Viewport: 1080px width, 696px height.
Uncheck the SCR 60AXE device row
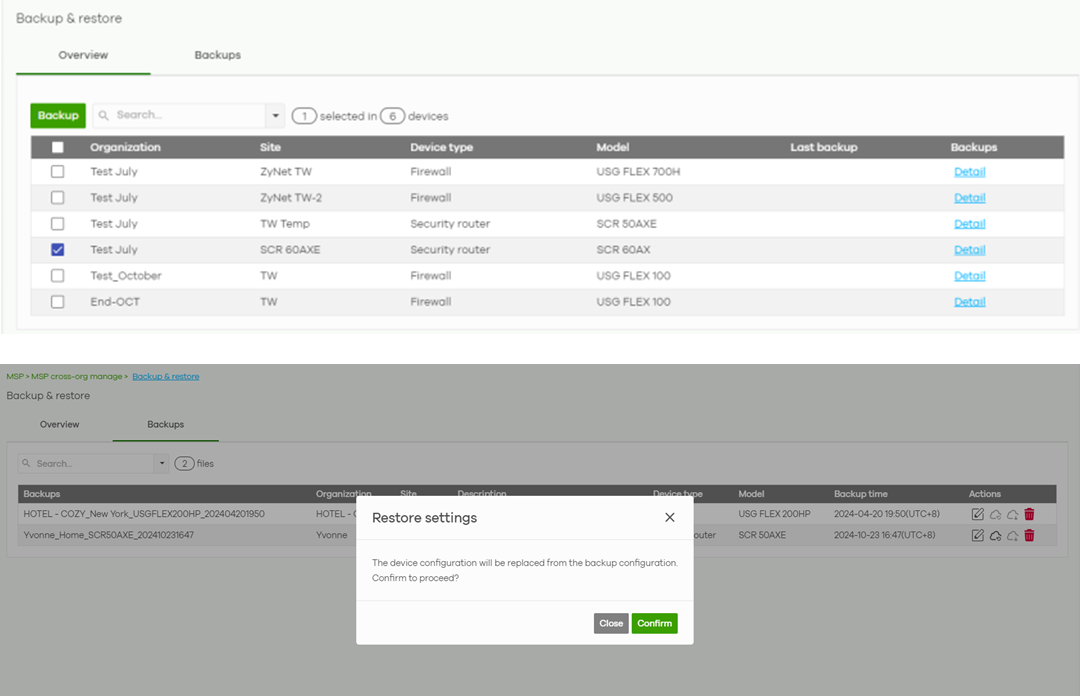click(58, 249)
